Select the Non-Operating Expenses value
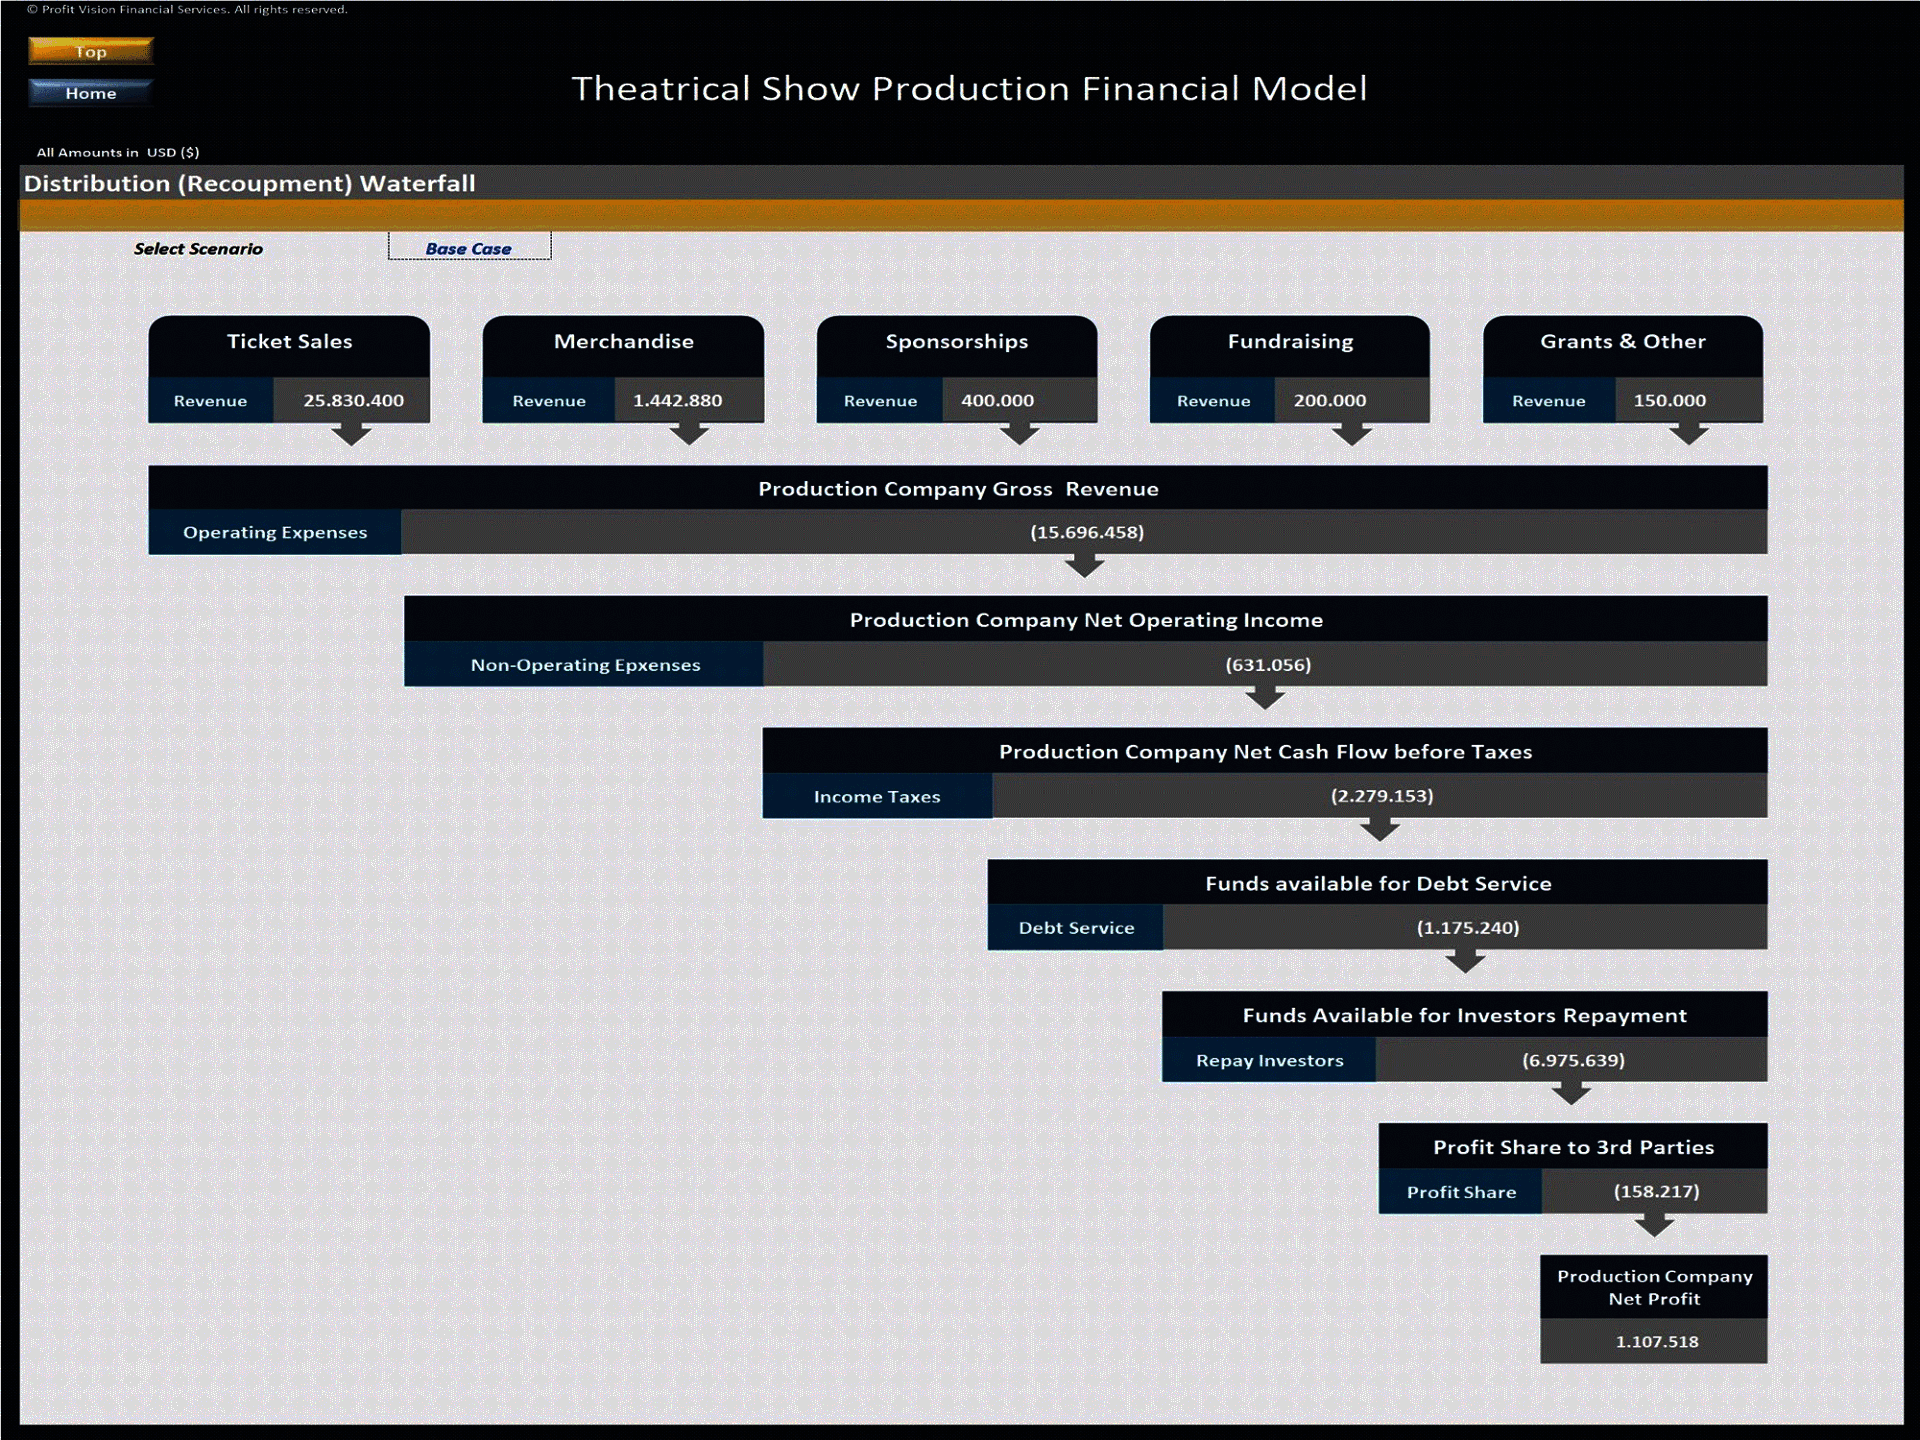The image size is (1920, 1440). (x=1267, y=664)
